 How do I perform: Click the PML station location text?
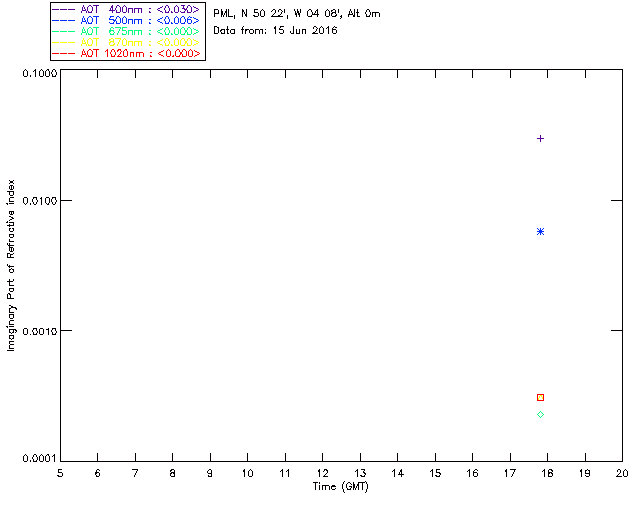pyautogui.click(x=297, y=14)
